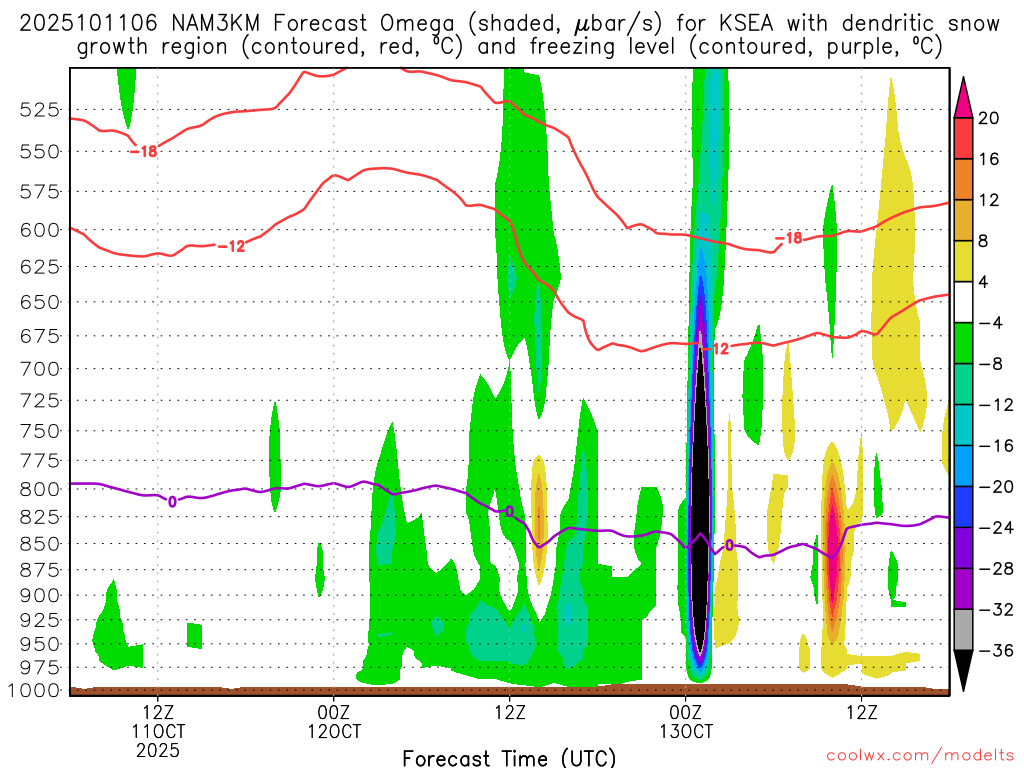Click the purple '0' freezing label after 00Z 13OCT

click(x=729, y=545)
